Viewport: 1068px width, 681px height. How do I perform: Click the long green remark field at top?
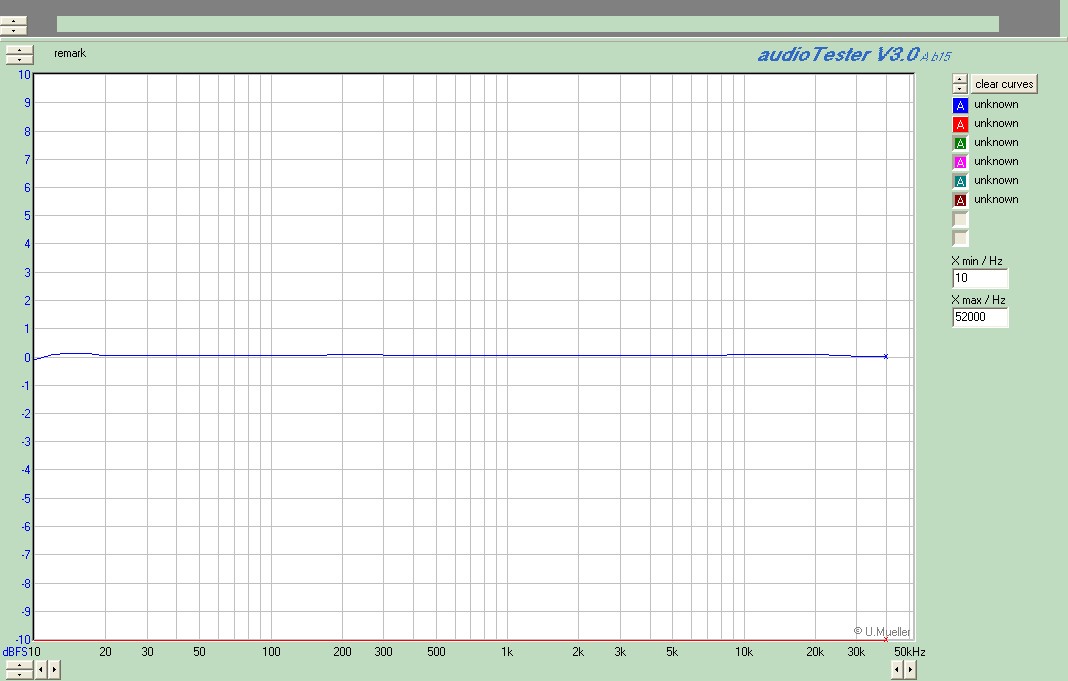(x=528, y=25)
